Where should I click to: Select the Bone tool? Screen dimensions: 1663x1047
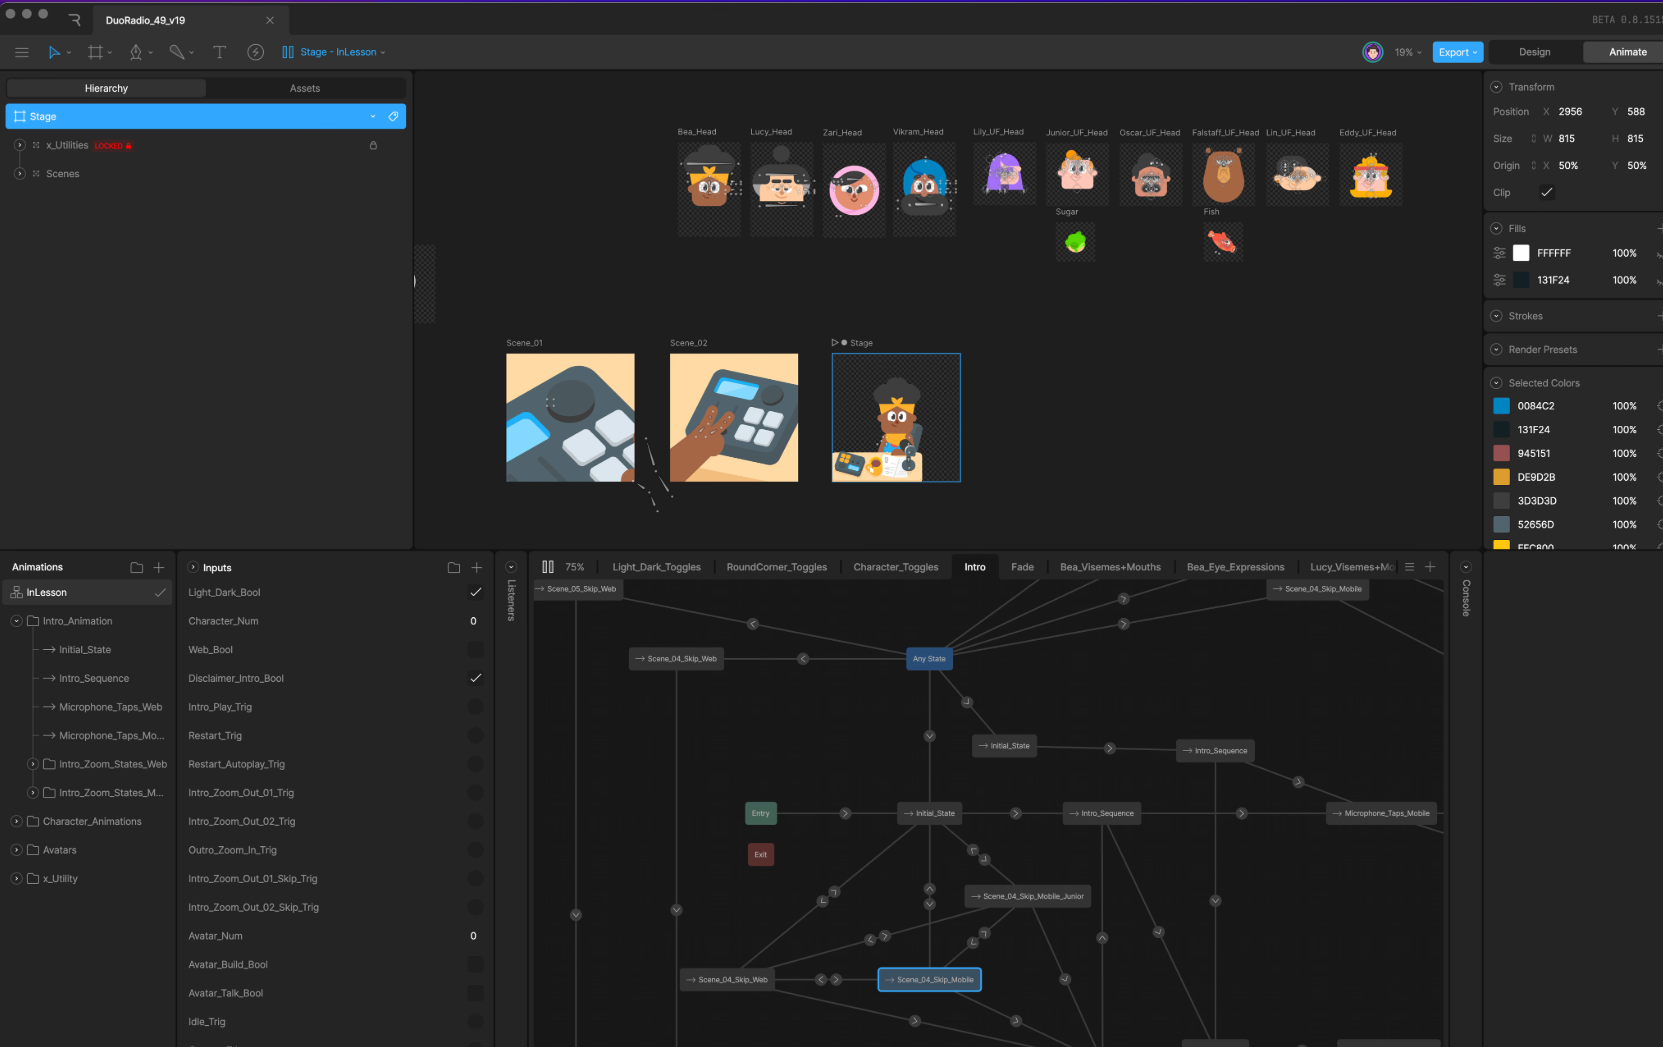click(x=177, y=52)
